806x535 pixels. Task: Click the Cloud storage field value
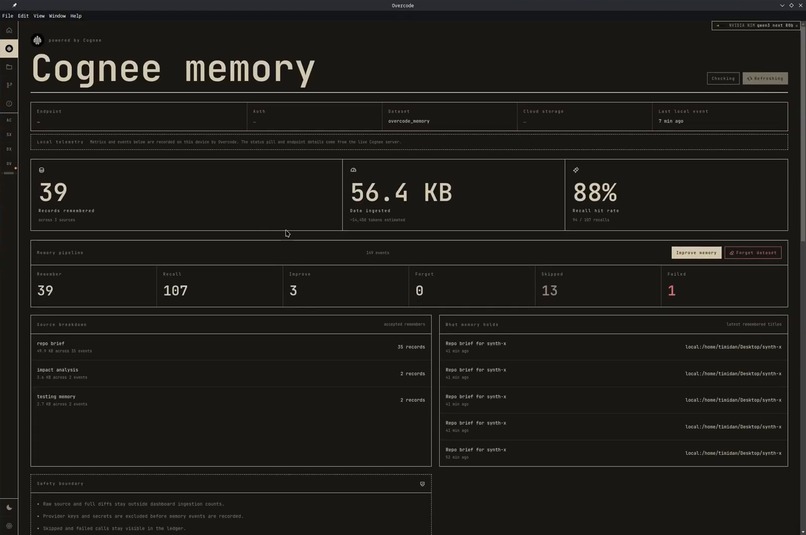click(525, 122)
